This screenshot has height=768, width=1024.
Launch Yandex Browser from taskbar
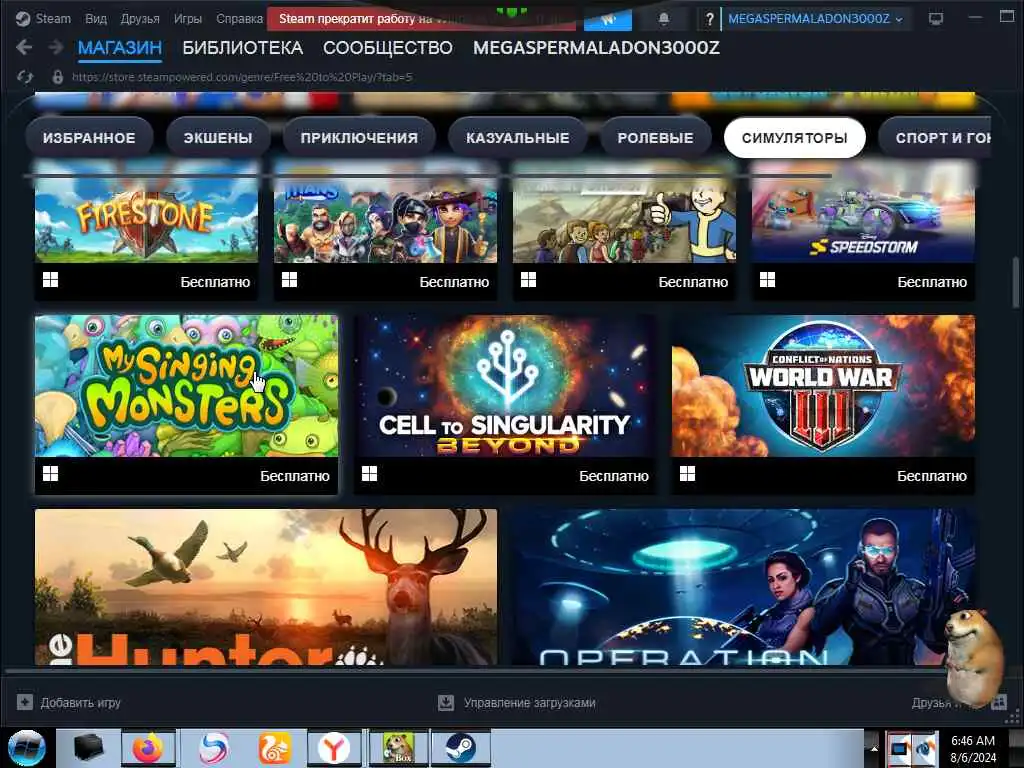[x=334, y=748]
